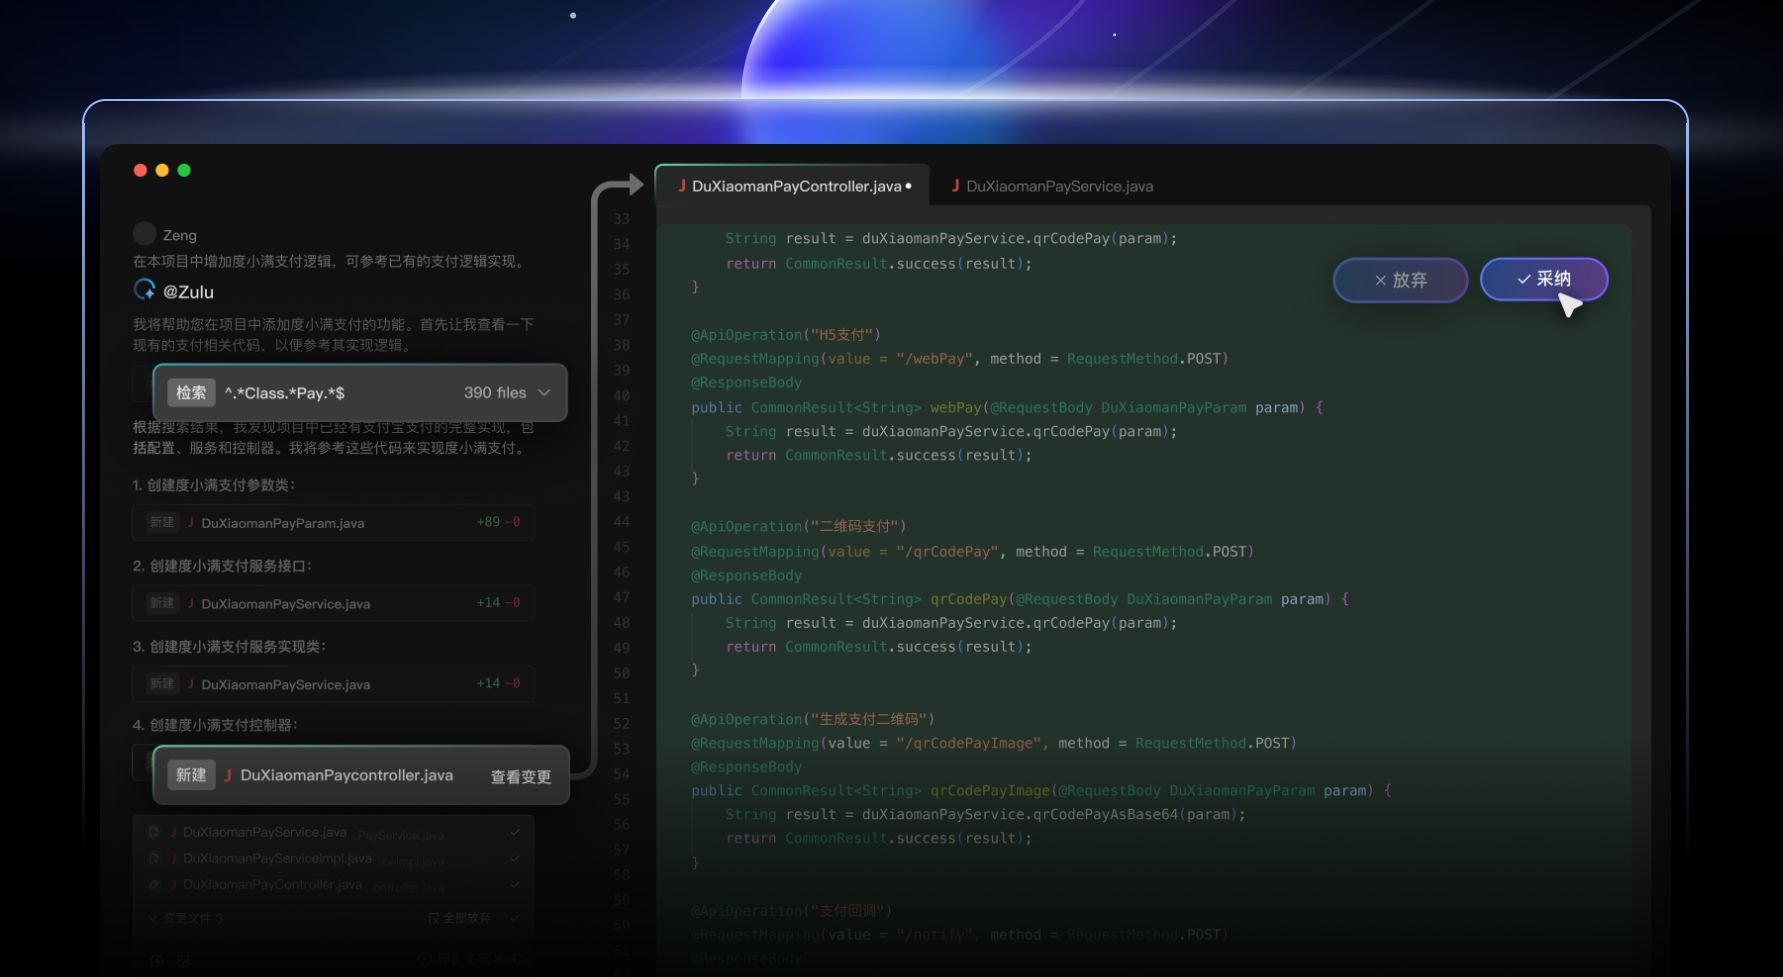Click the edit icon beside DuXiaomanPayController.java in changes list
This screenshot has width=1783, height=977.
click(x=154, y=884)
